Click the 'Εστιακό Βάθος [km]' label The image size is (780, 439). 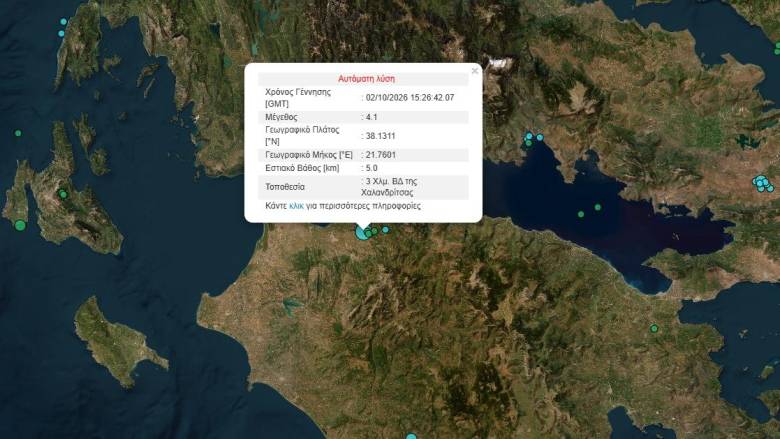[302, 168]
